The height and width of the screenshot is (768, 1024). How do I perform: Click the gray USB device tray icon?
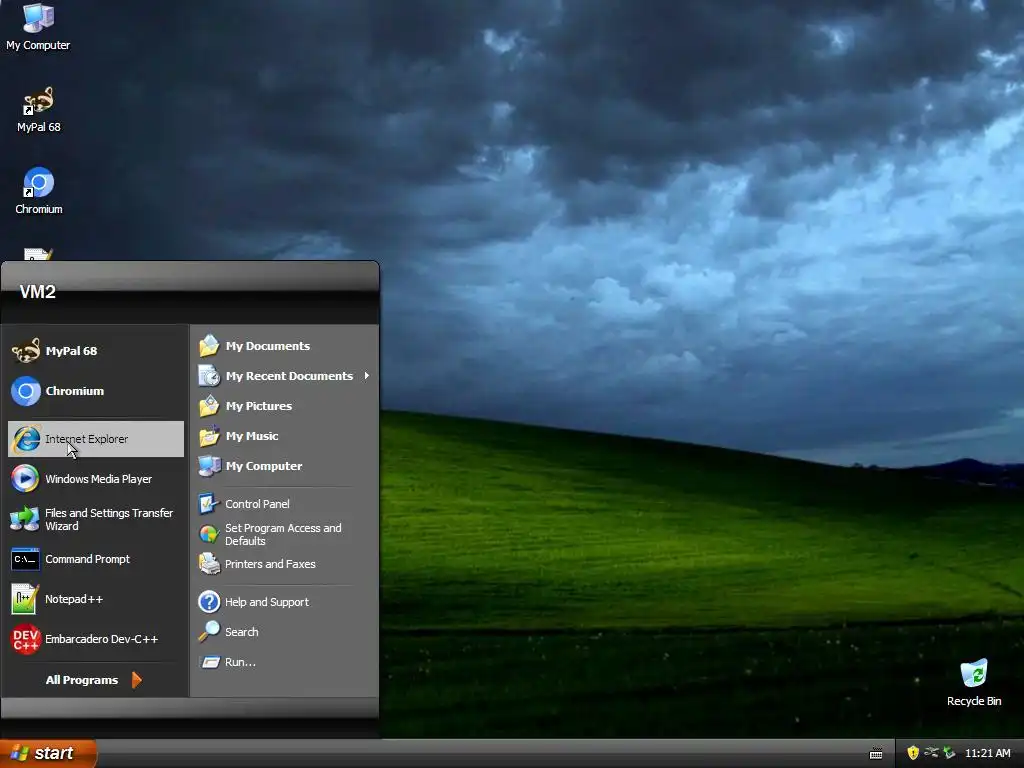click(x=931, y=753)
